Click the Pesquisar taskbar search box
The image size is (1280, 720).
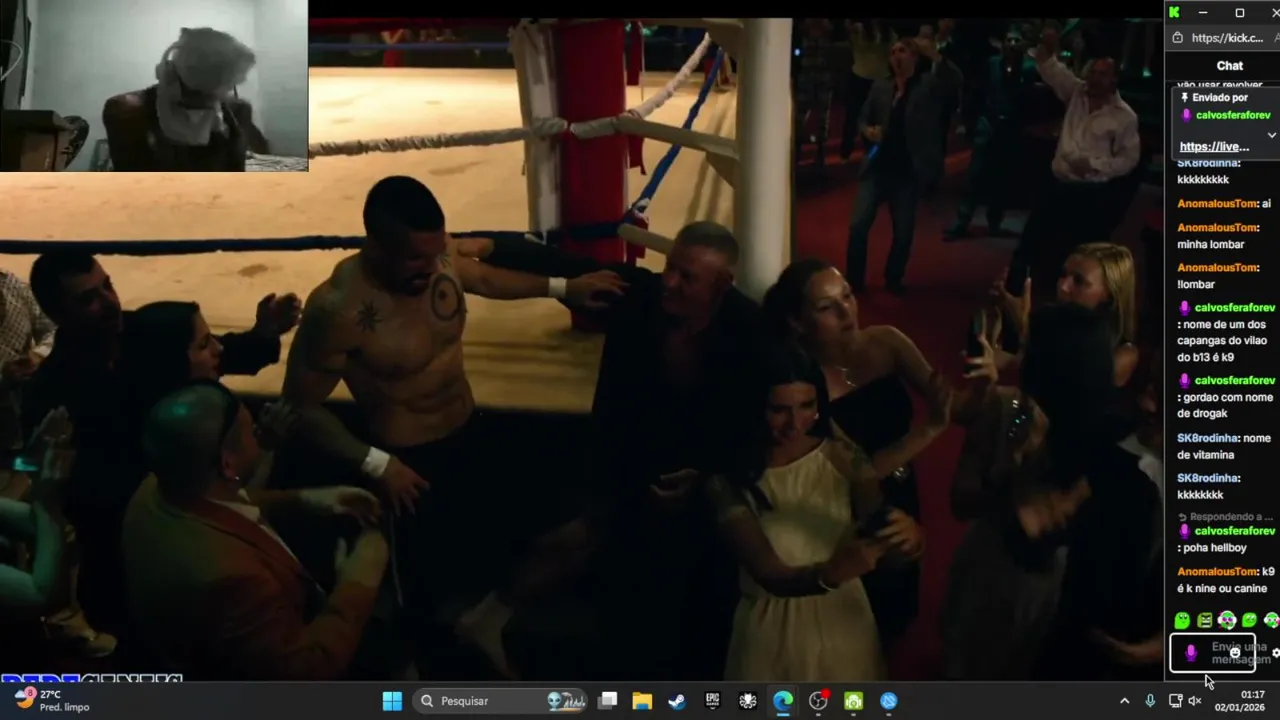click(x=502, y=701)
